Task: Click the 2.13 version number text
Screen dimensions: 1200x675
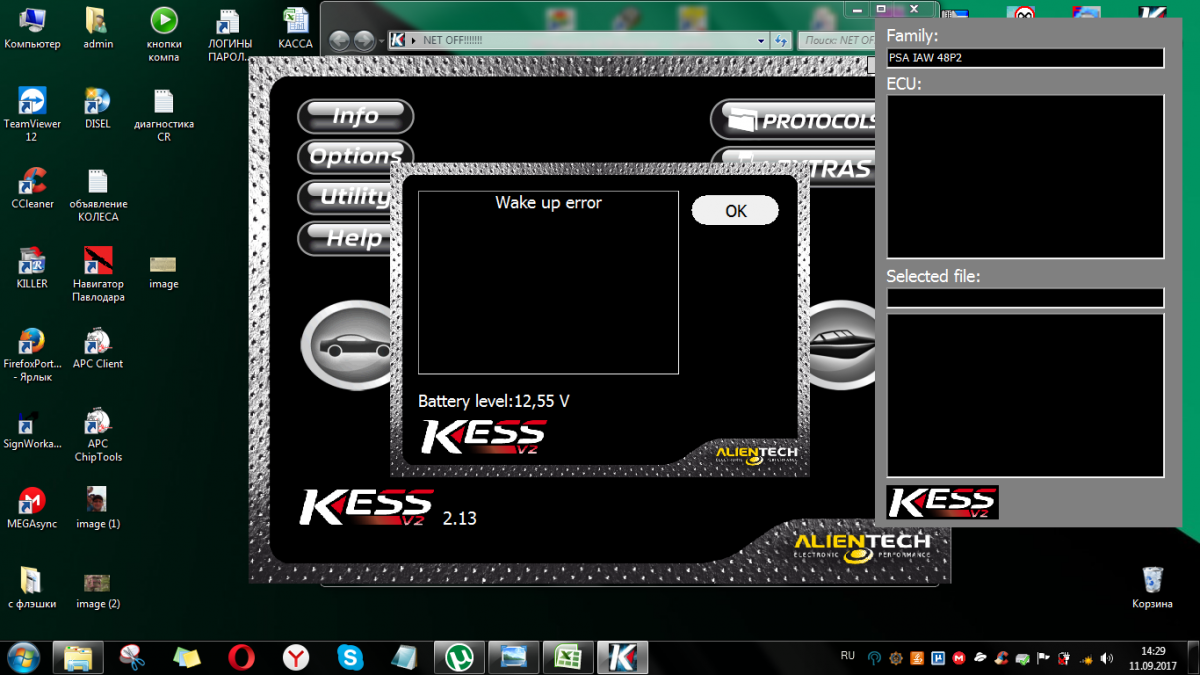Action: (x=460, y=518)
